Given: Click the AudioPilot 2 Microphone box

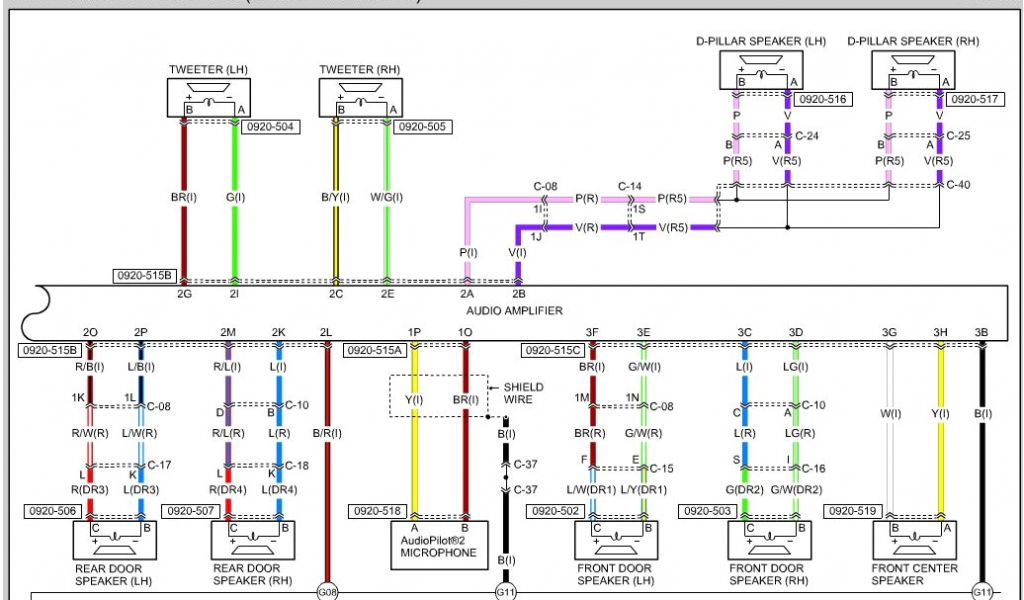Looking at the screenshot, I should tap(440, 540).
